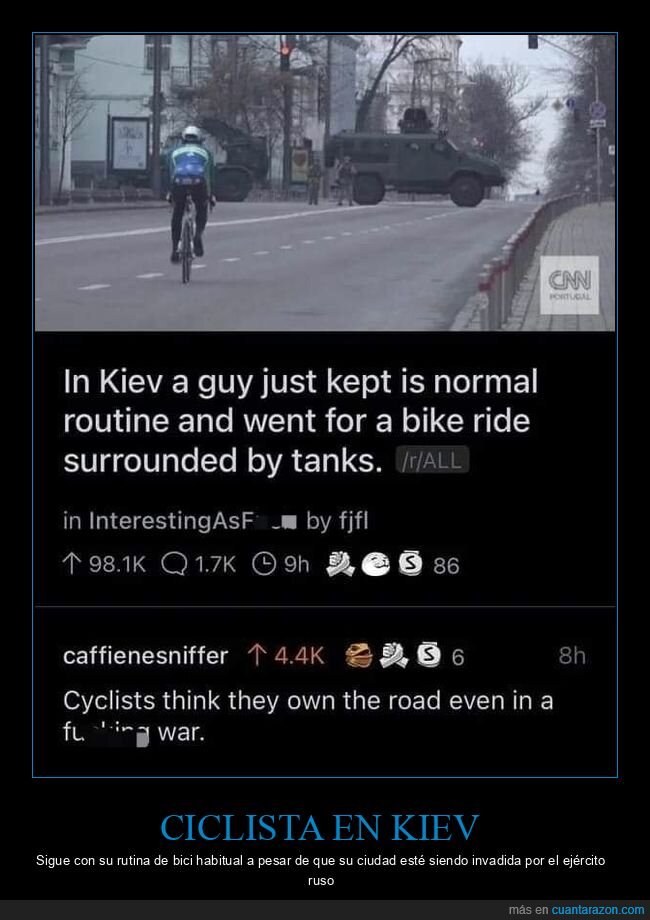This screenshot has width=650, height=920.
Task: Open the caffienesniffer user profile
Action: (x=145, y=655)
